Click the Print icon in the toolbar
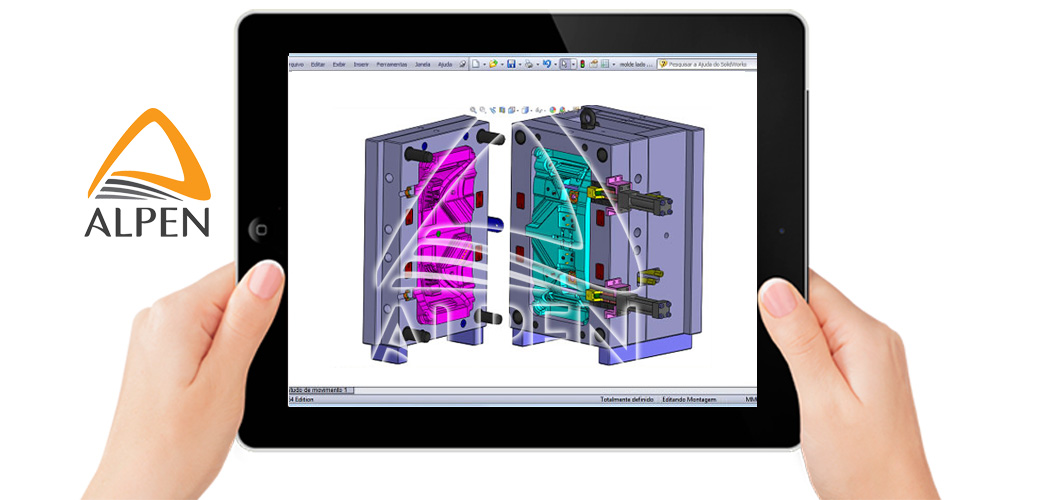This screenshot has height=500, width=1060. pos(529,63)
